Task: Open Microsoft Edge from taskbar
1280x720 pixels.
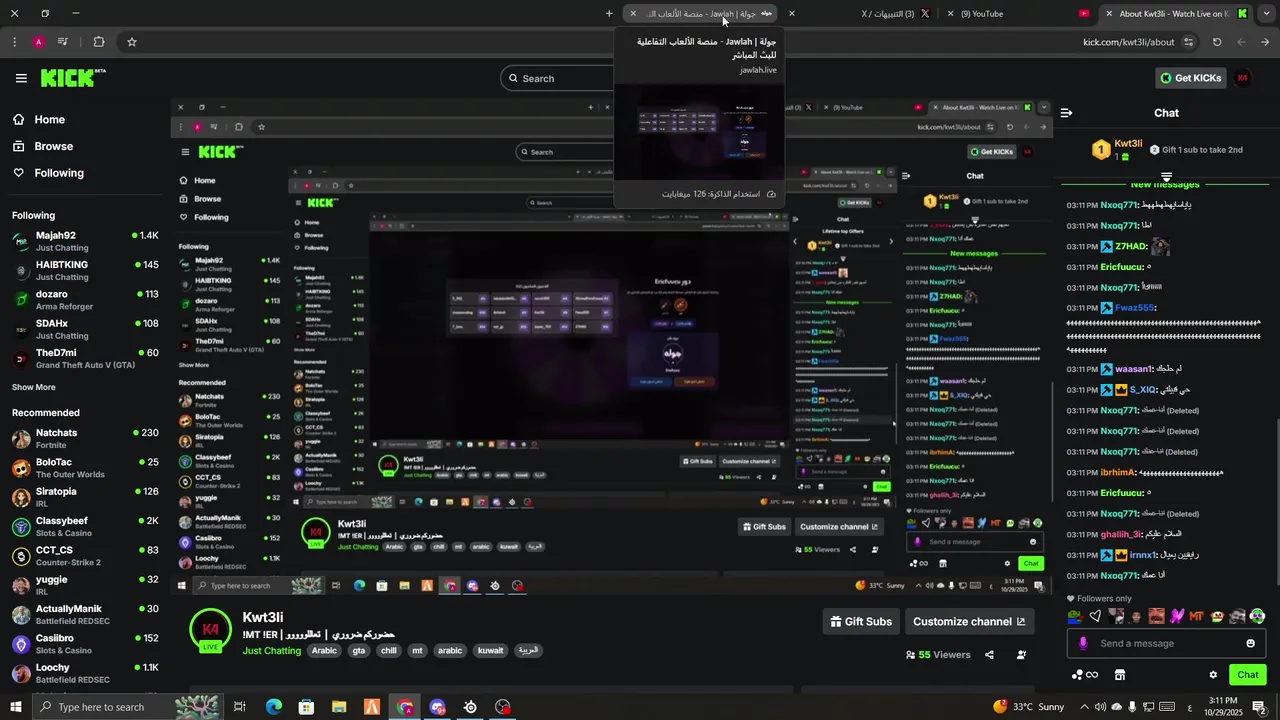Action: (x=274, y=707)
